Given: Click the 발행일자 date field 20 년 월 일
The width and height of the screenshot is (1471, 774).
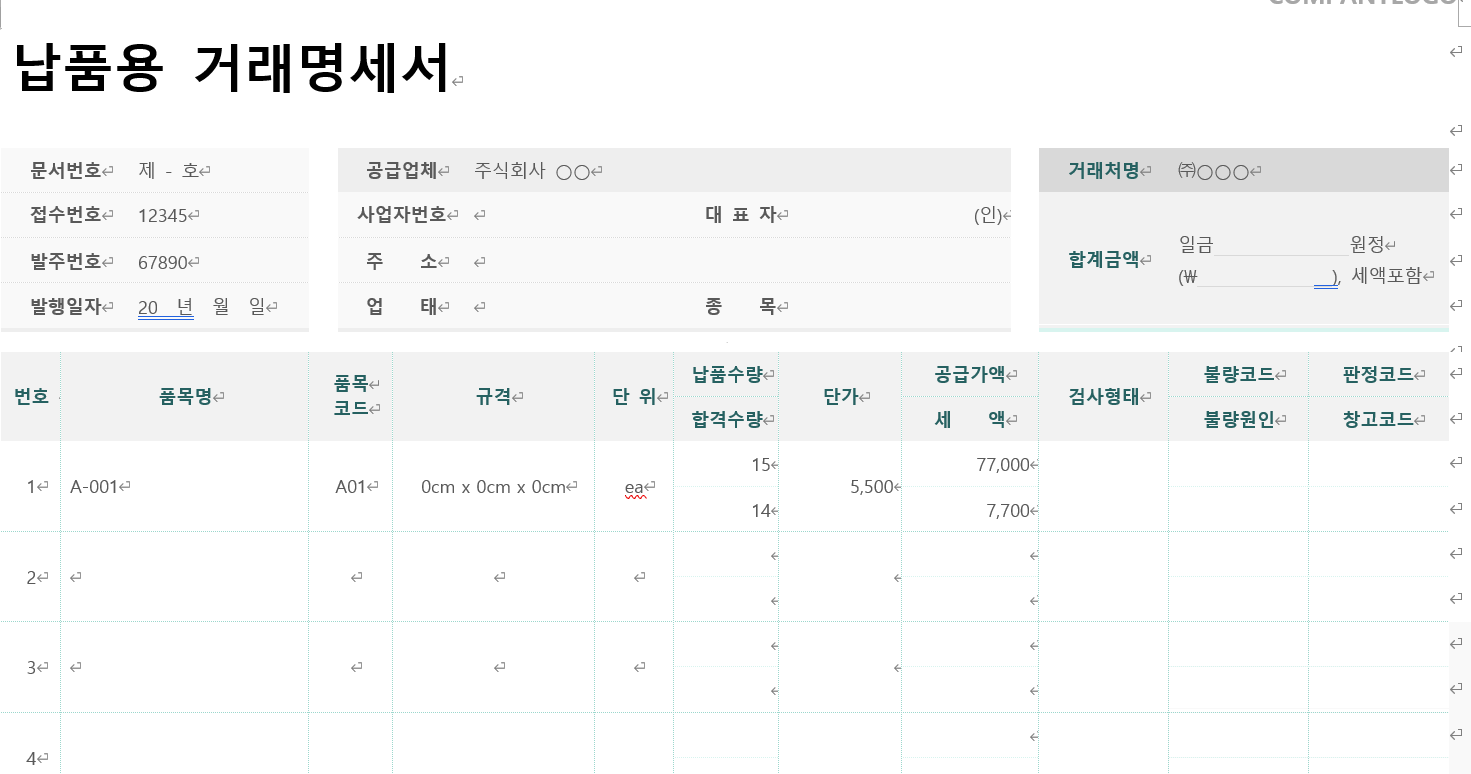Looking at the screenshot, I should click(x=200, y=306).
